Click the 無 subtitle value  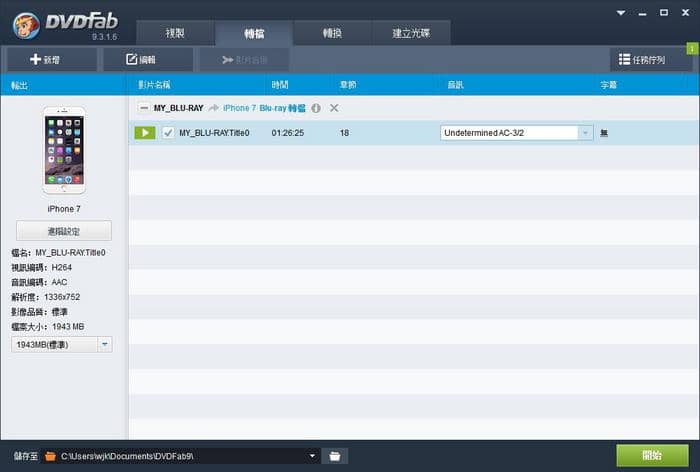click(x=604, y=133)
